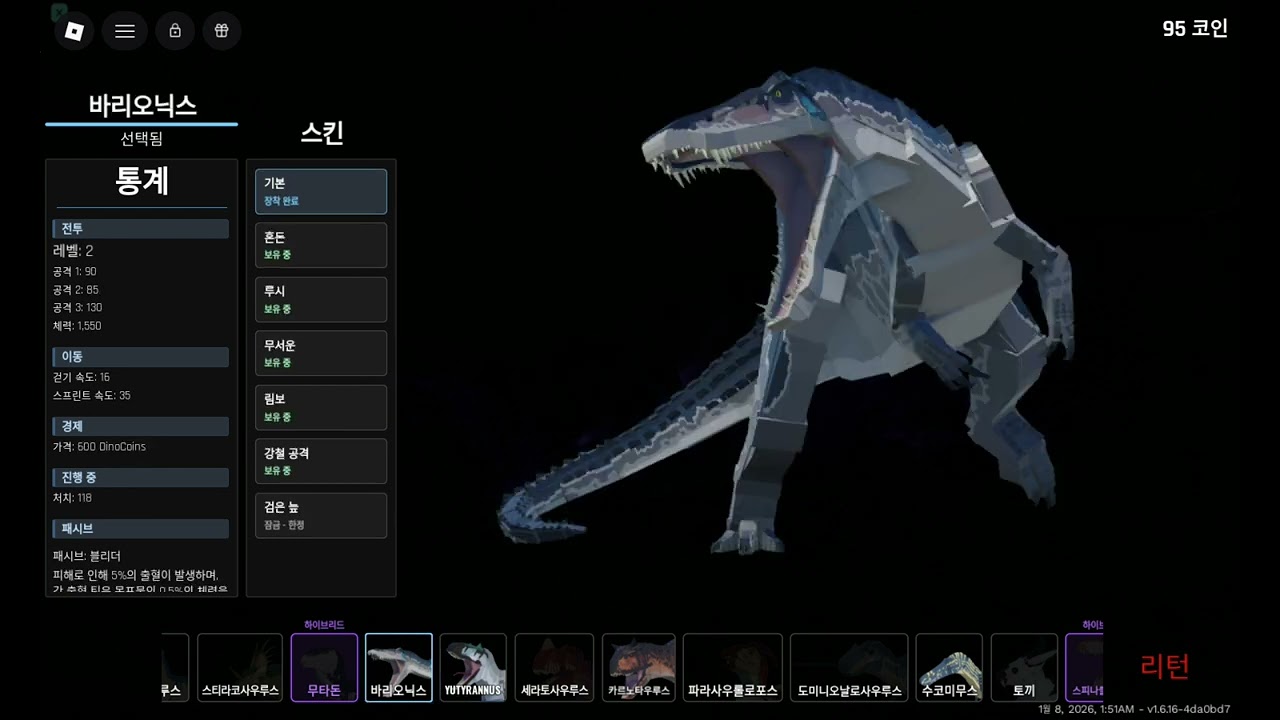Select the 혼돈 skin
This screenshot has width=1280, height=720.
click(x=321, y=245)
